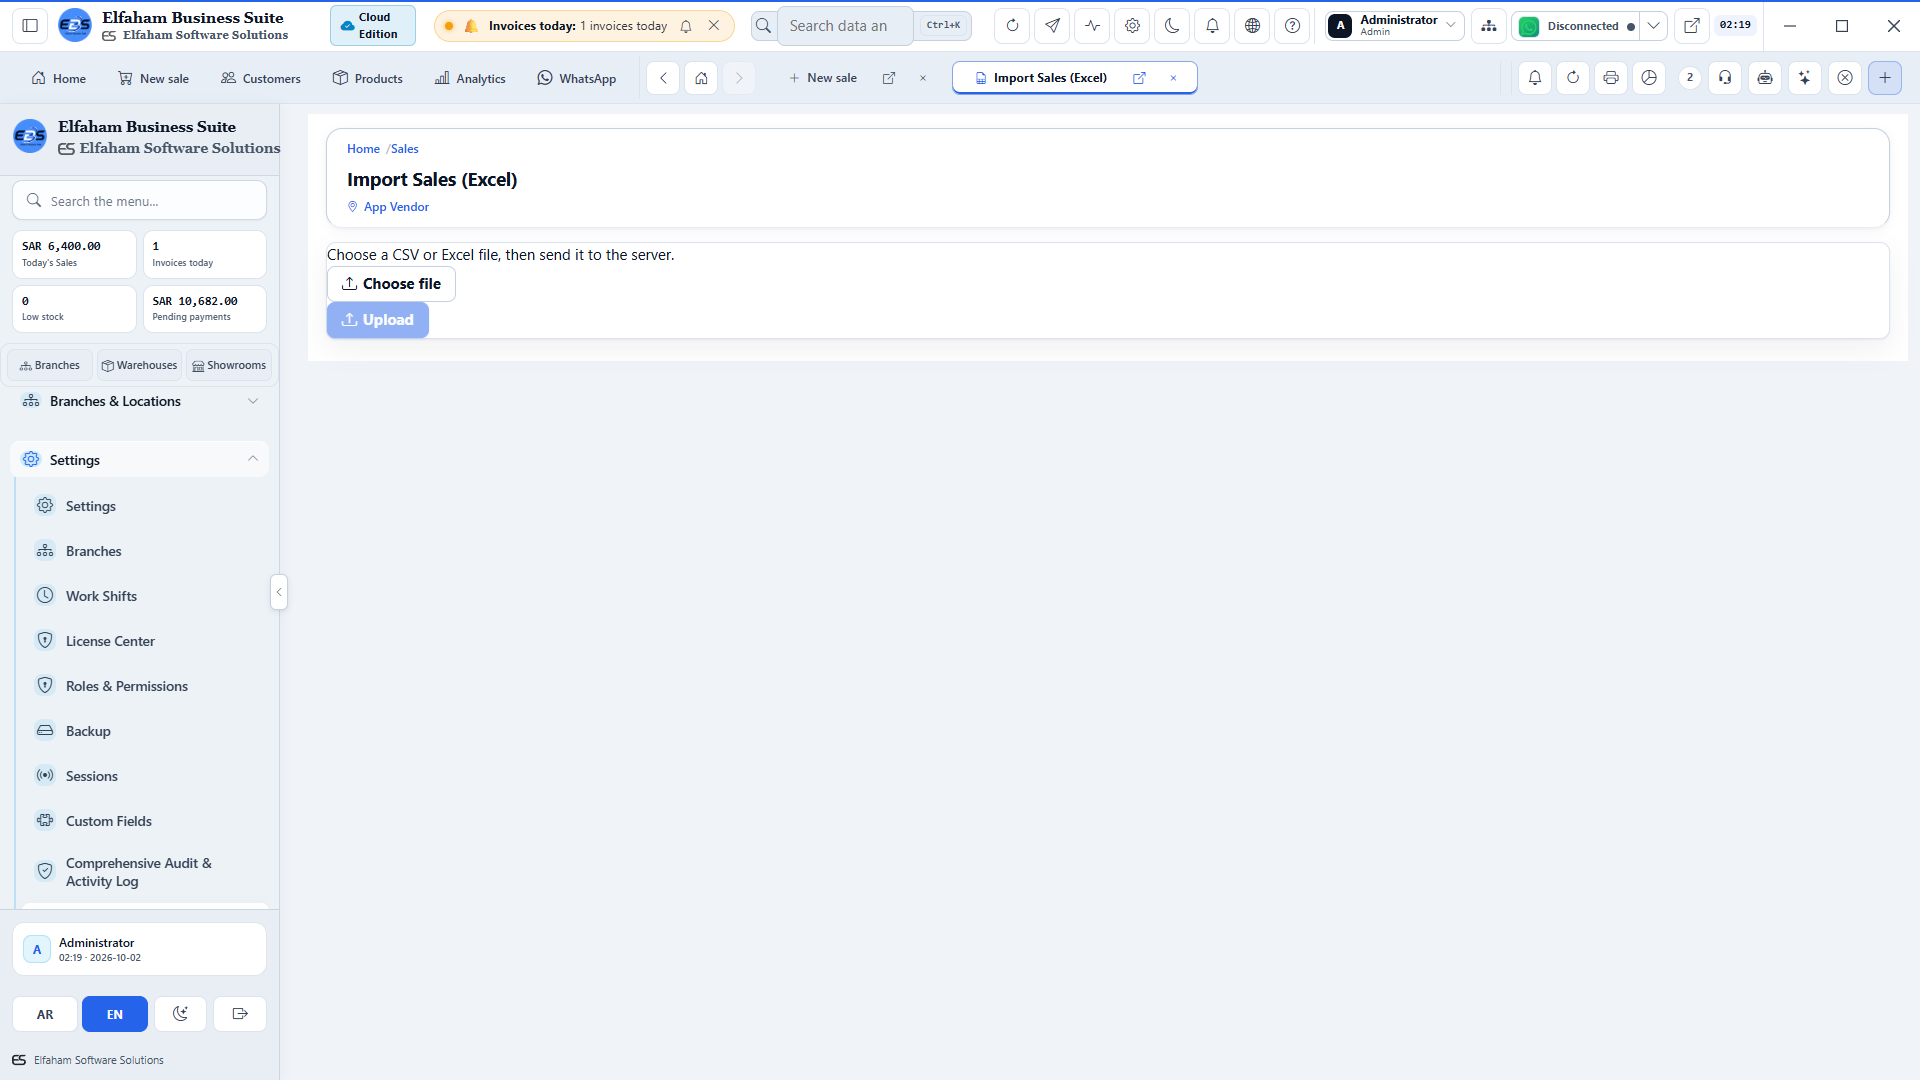1920x1080 pixels.
Task: Click the refresh icon in top bar
Action: 1012,26
